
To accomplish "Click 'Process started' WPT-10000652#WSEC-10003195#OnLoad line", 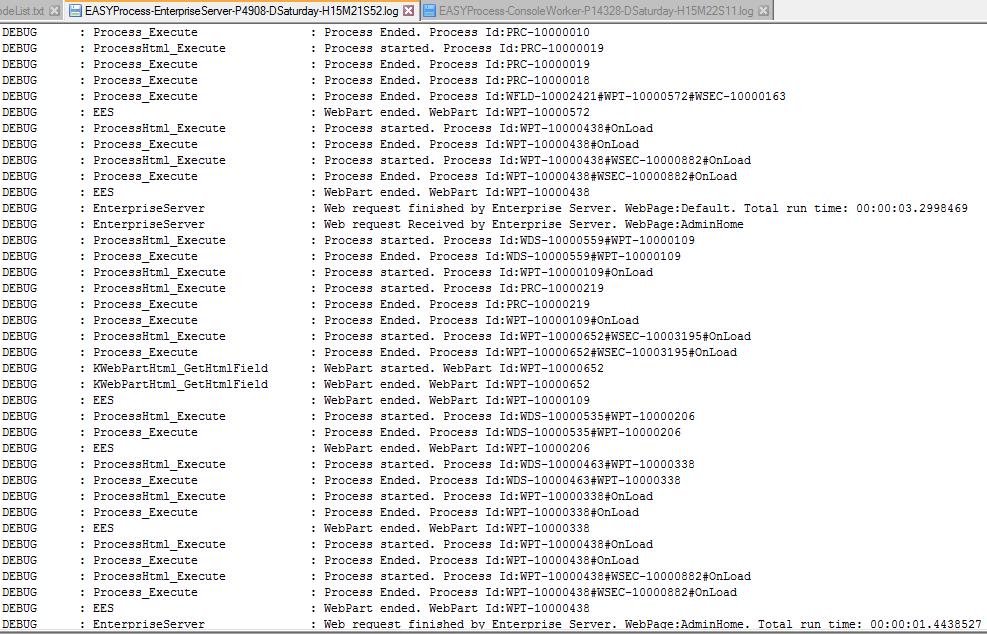I will coord(538,336).
